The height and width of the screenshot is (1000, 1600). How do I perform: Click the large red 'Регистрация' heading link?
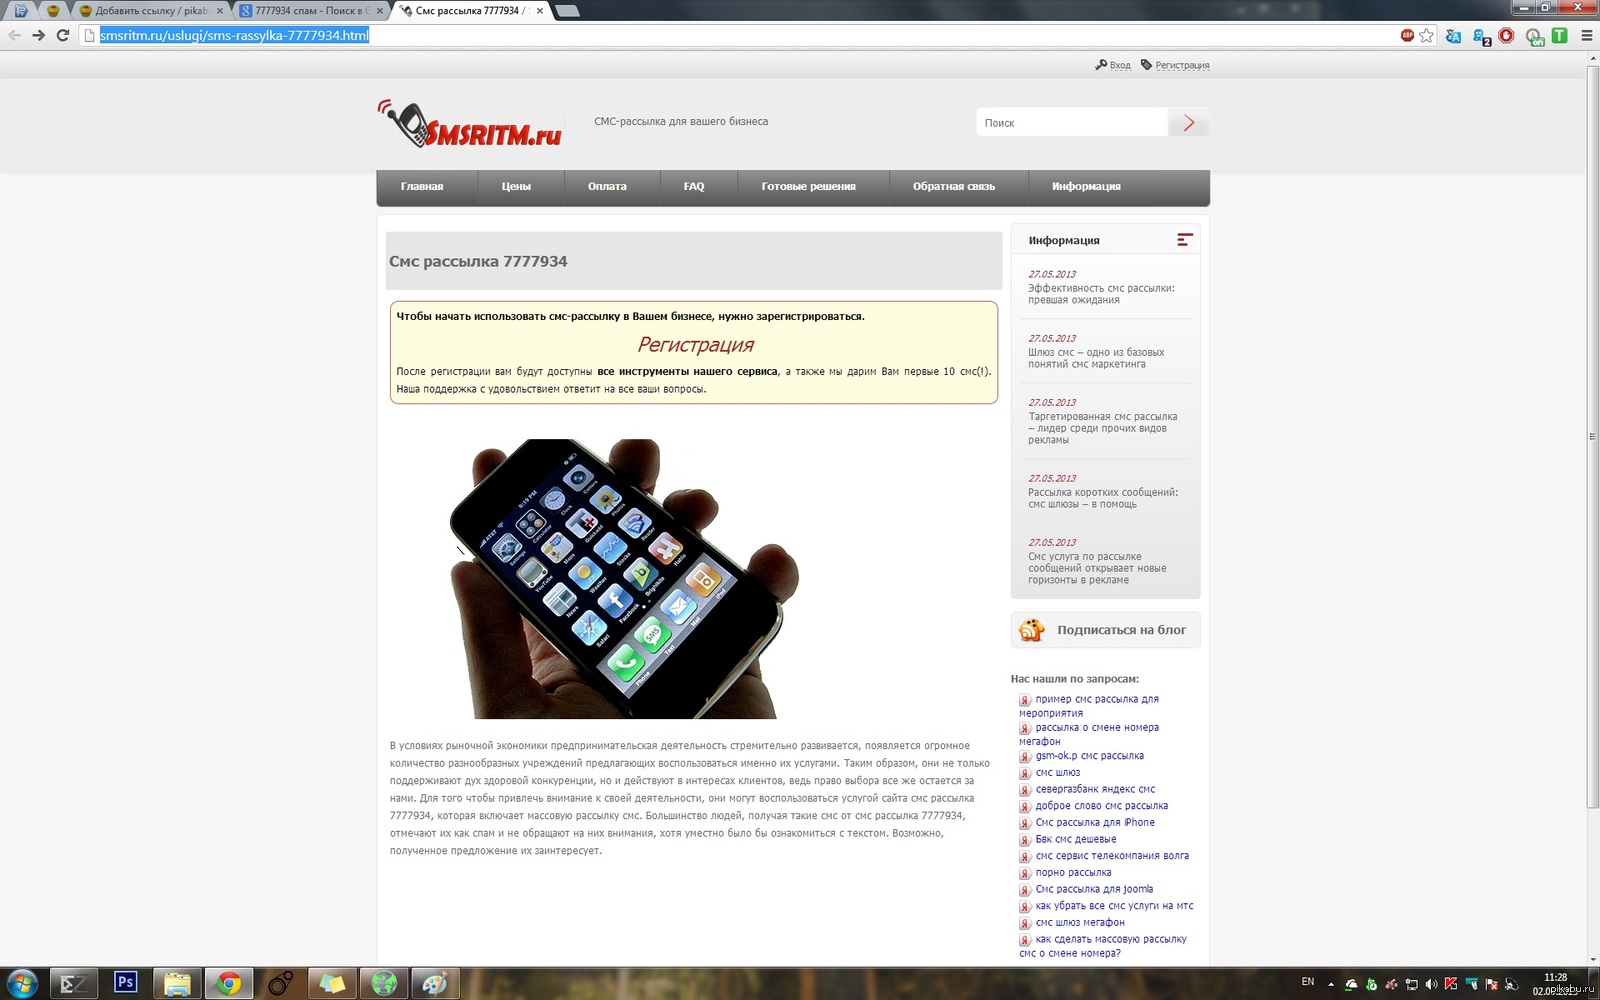tap(695, 345)
